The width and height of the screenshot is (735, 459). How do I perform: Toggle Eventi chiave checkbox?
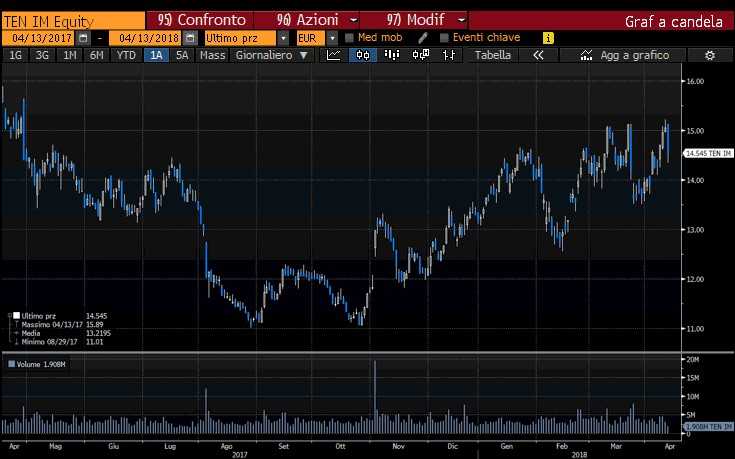pos(444,38)
